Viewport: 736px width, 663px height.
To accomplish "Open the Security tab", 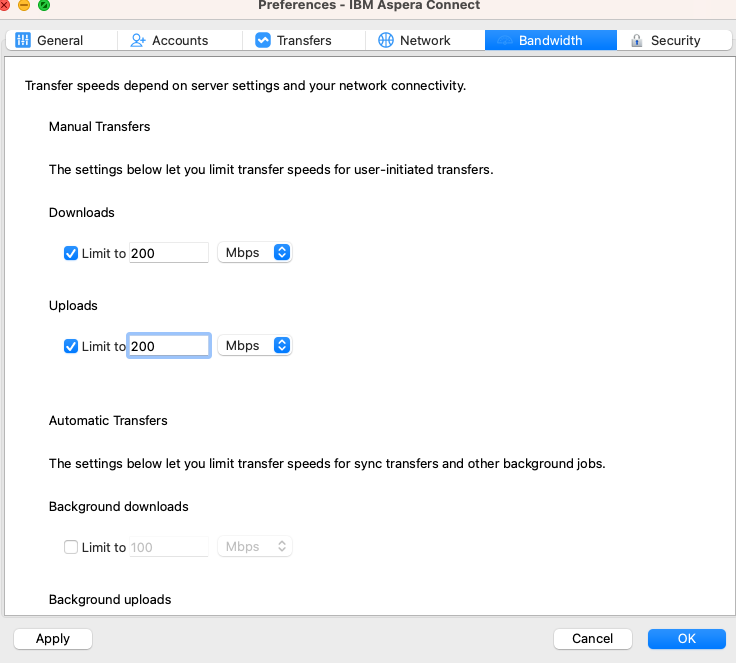I will [675, 40].
